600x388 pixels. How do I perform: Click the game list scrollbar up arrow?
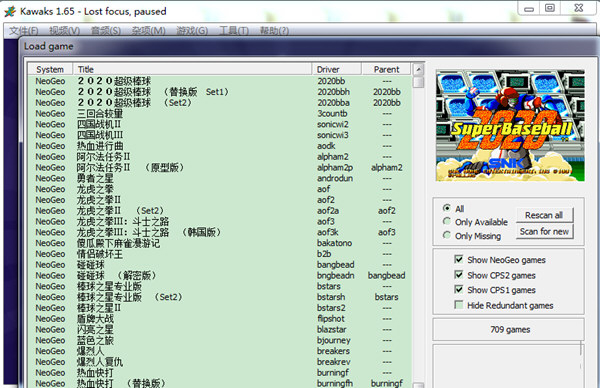[x=419, y=70]
